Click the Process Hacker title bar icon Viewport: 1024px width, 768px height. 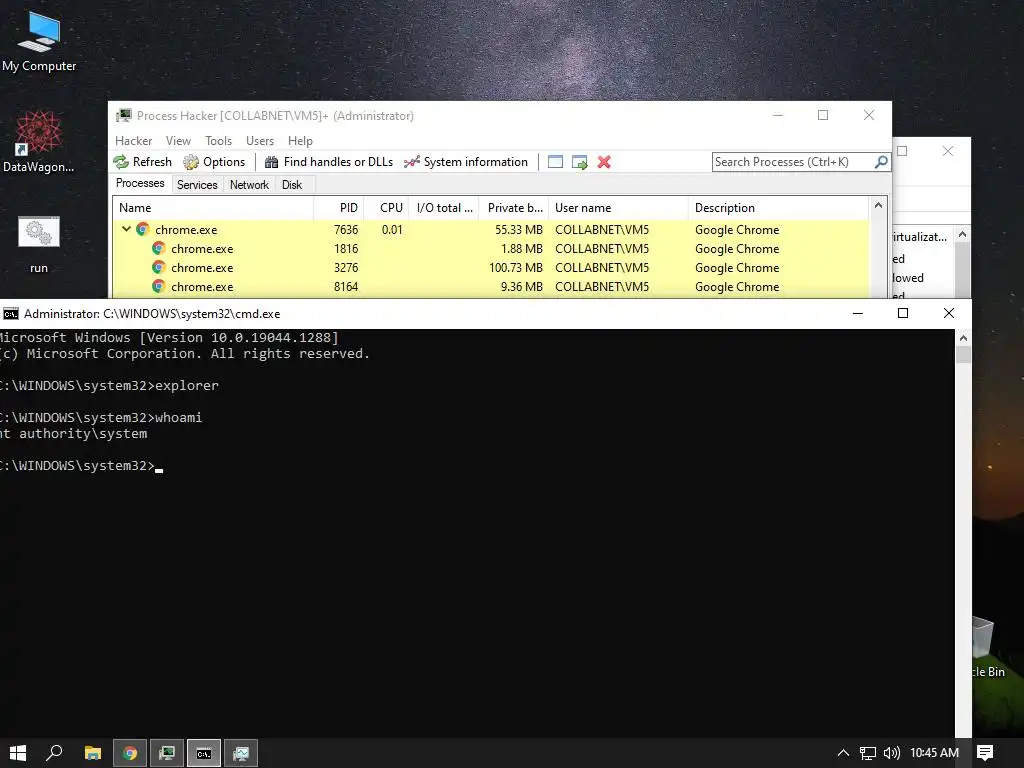[123, 116]
